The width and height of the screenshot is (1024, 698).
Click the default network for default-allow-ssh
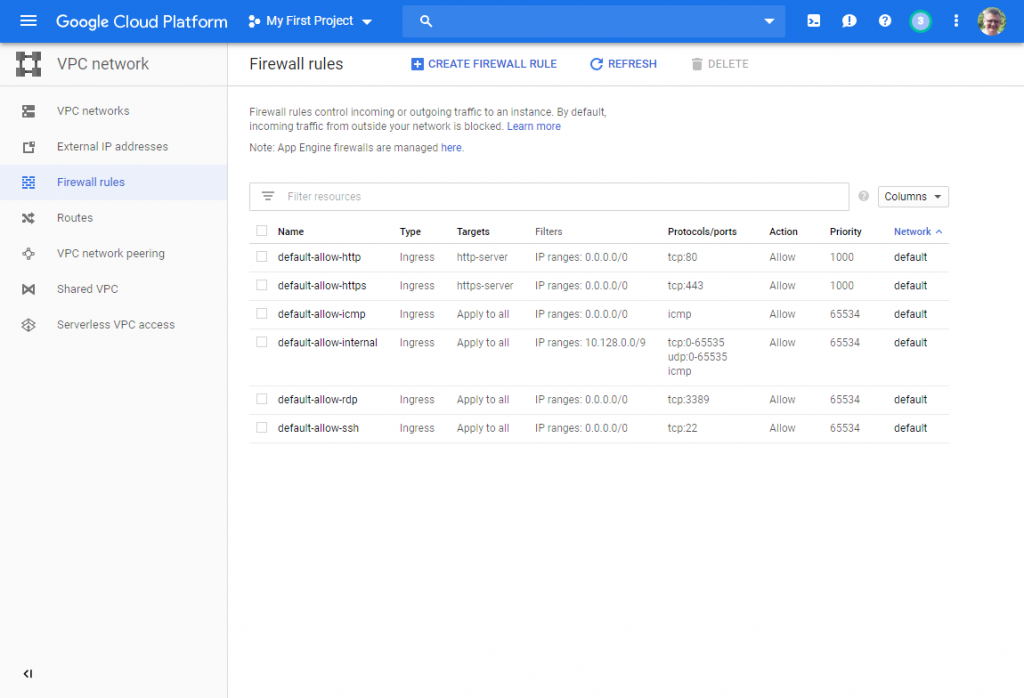click(910, 428)
